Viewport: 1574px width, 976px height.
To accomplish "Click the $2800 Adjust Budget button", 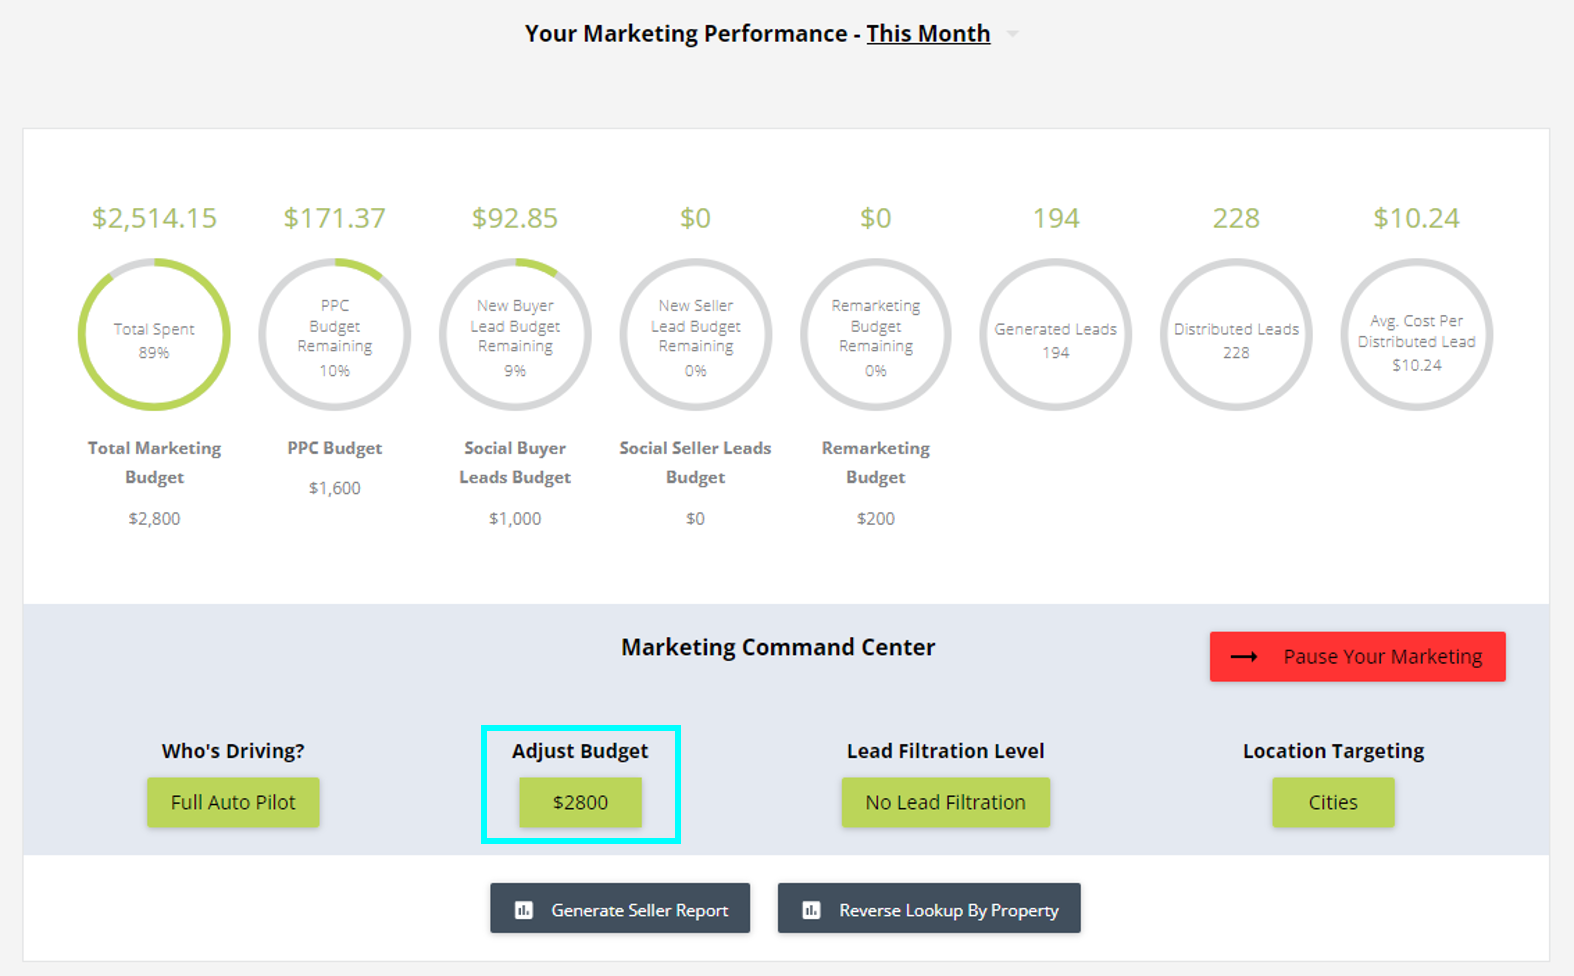I will tap(580, 802).
